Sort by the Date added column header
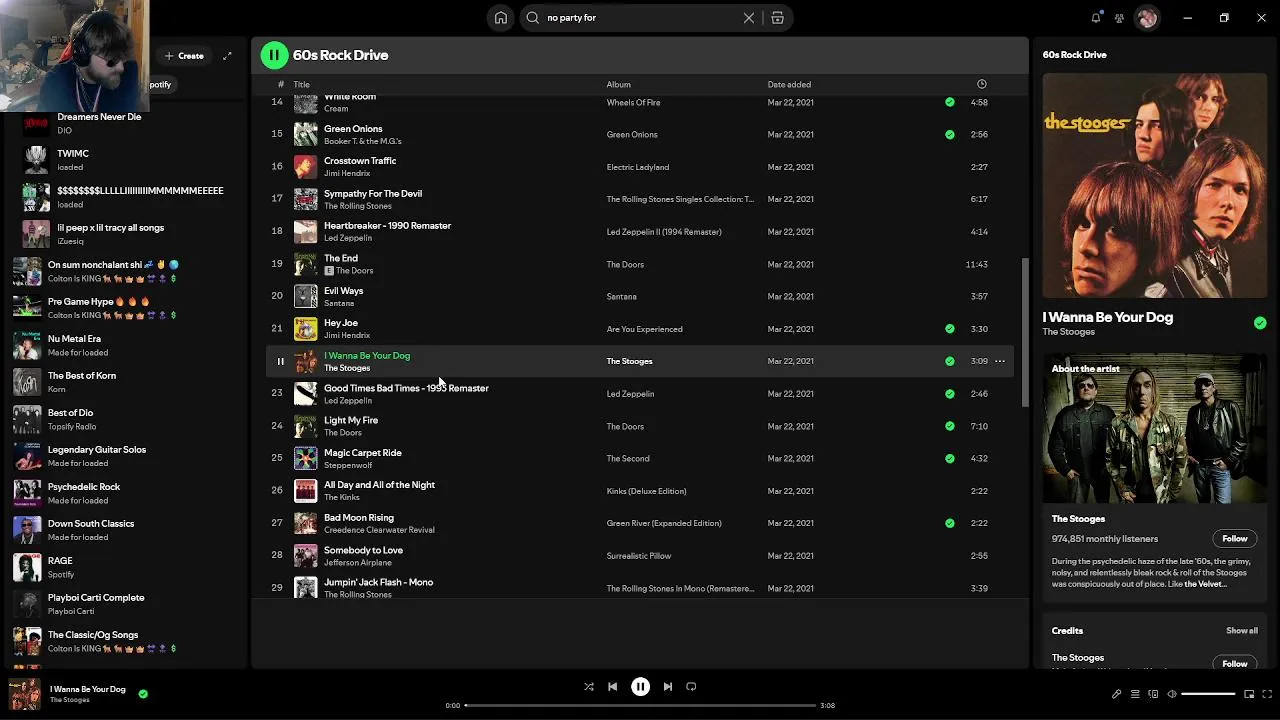The width and height of the screenshot is (1280, 720). pos(789,84)
